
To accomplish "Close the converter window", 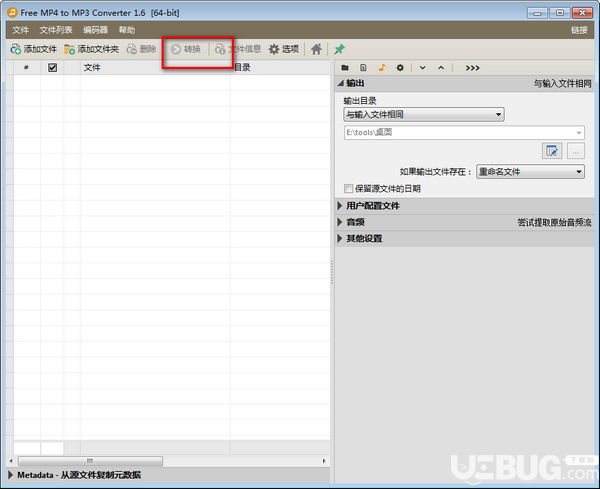I will pos(582,13).
